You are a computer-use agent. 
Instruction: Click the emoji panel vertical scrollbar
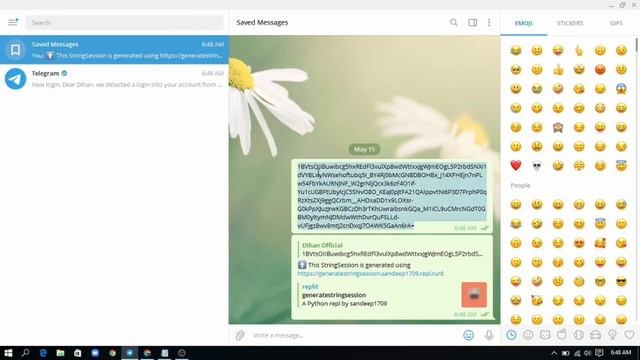pos(636,45)
